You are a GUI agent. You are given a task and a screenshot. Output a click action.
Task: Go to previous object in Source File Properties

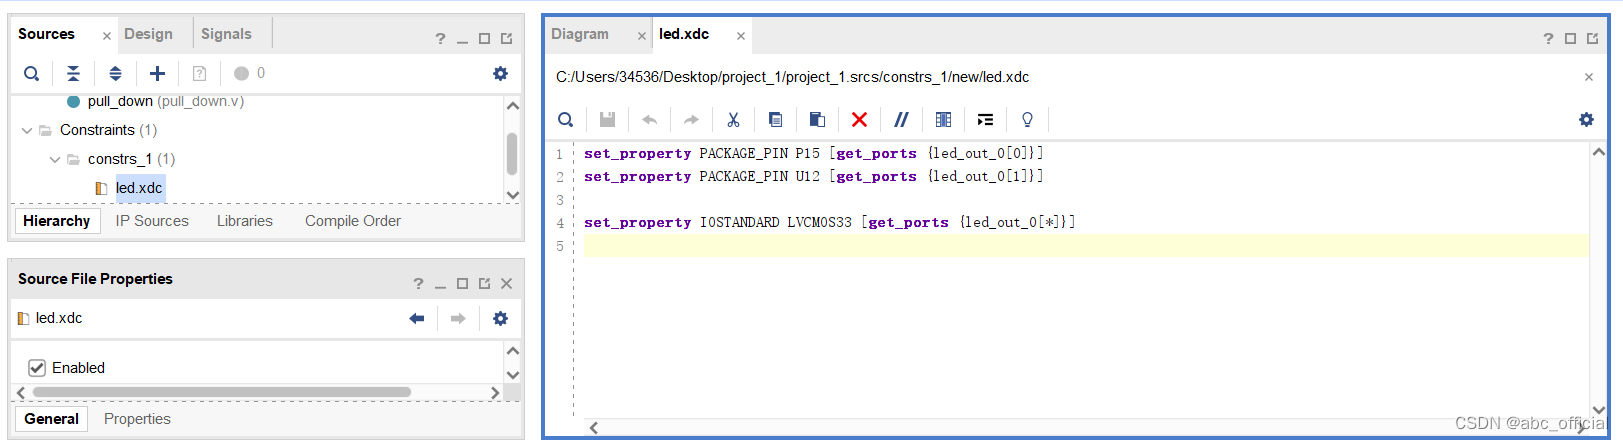click(x=417, y=318)
